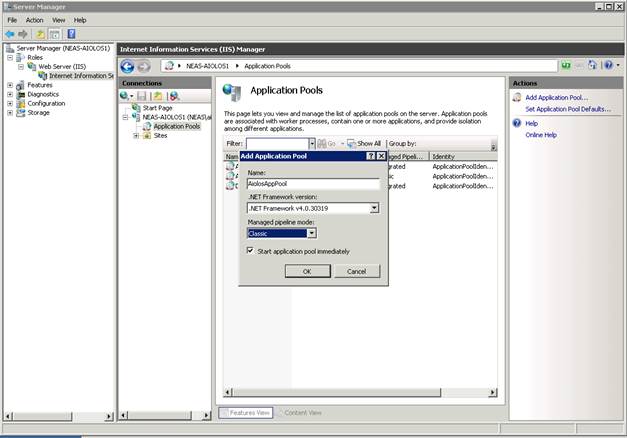Image resolution: width=627 pixels, height=438 pixels.
Task: Click the Server Manager back arrow toolbar icon
Action: point(10,34)
